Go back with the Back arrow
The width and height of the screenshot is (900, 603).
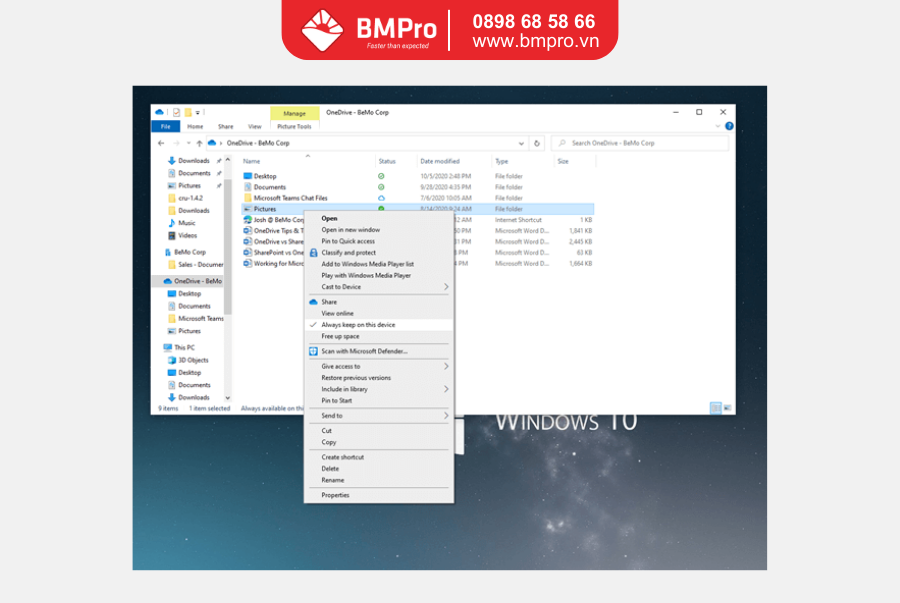pos(161,143)
